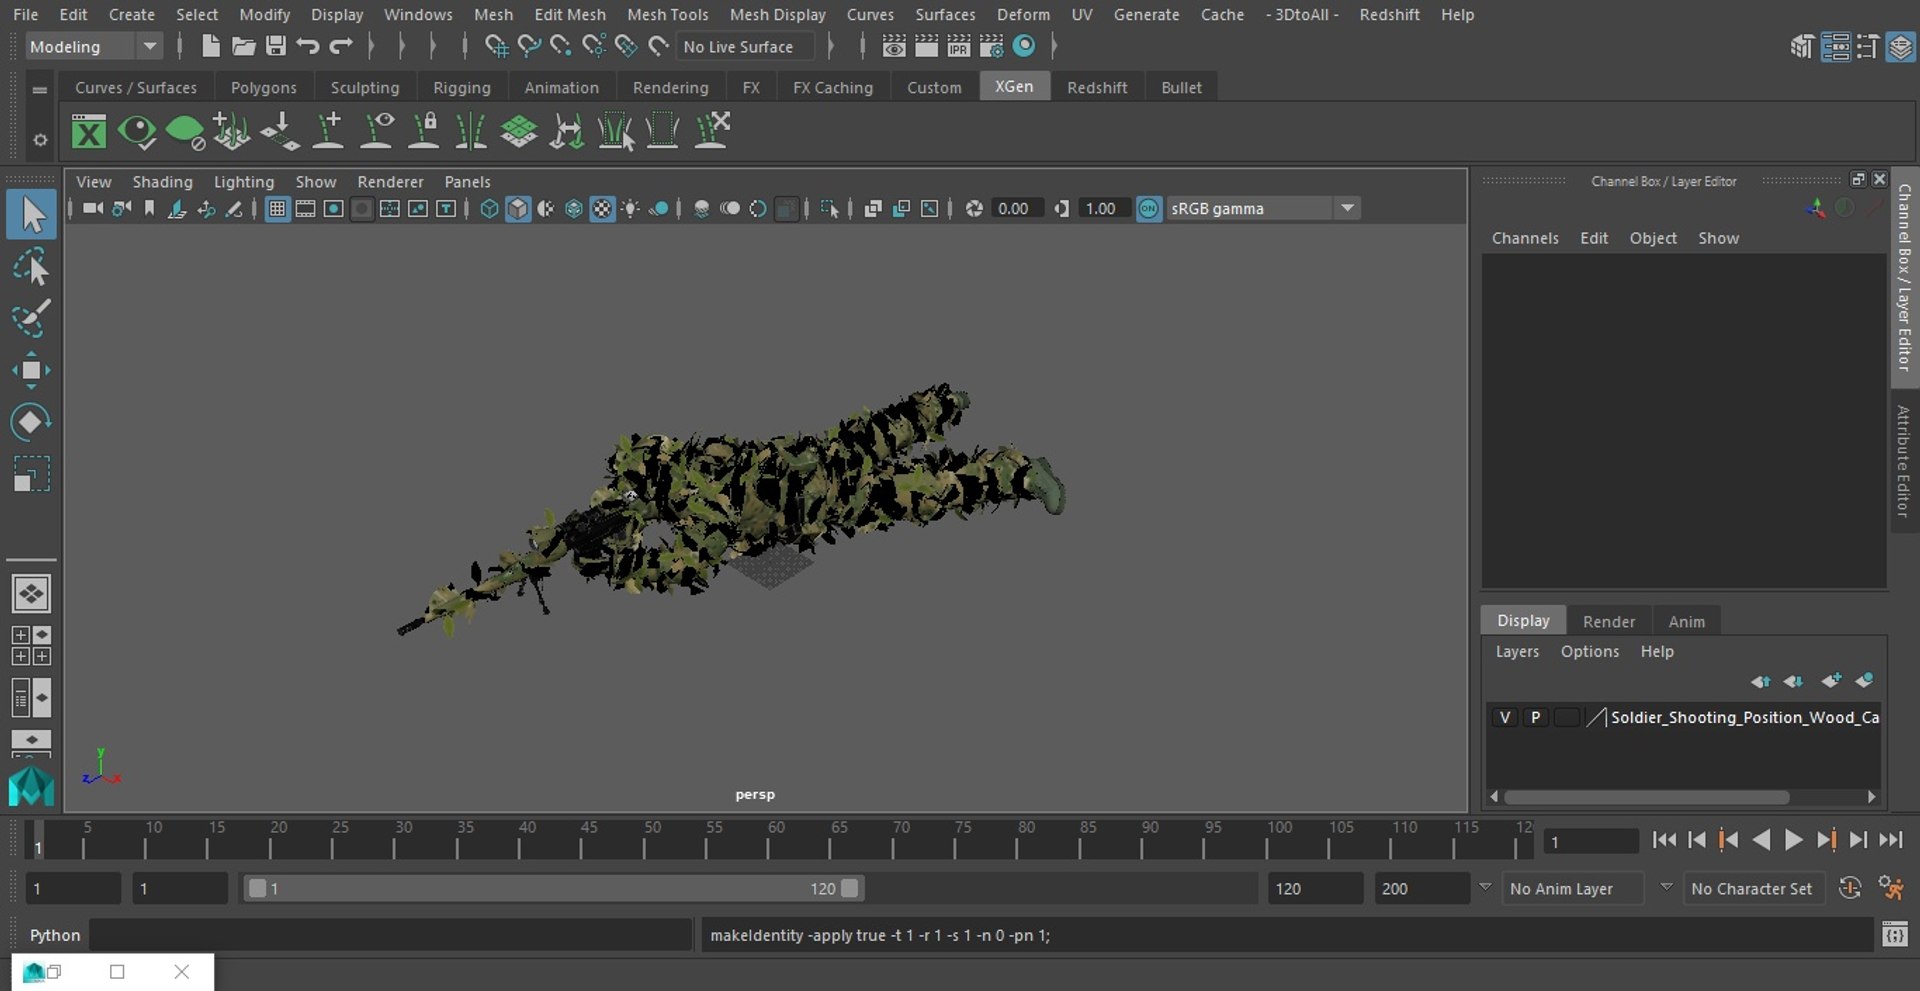Open the Script Editor icon

[x=1895, y=935]
